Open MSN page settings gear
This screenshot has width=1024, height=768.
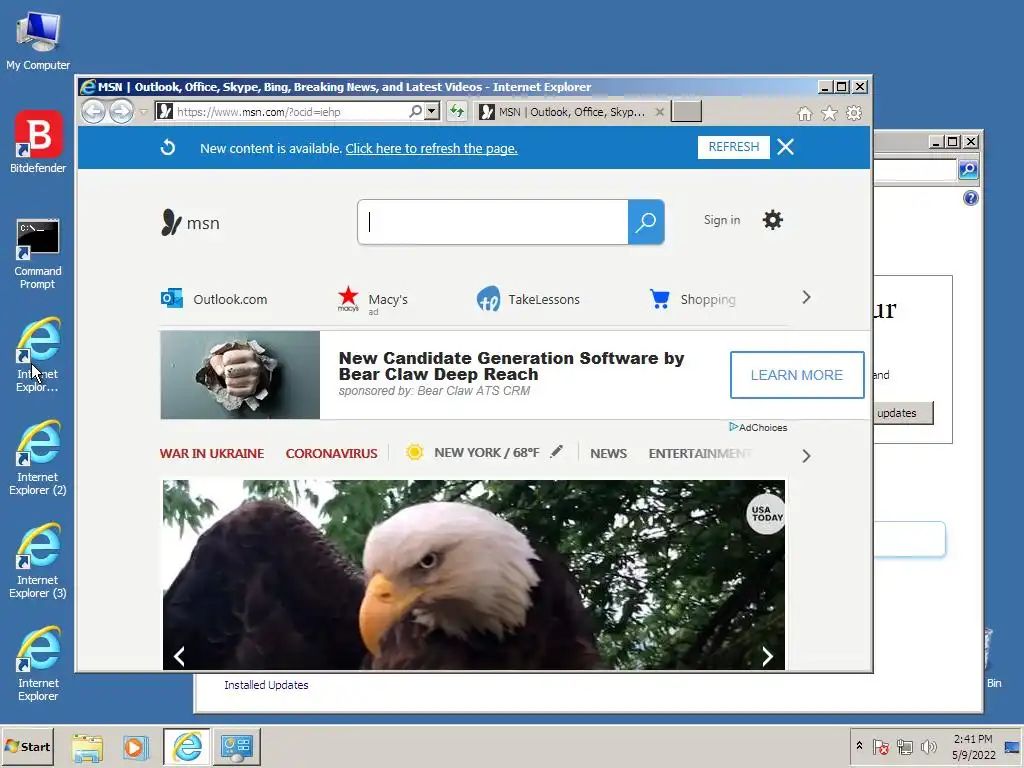pyautogui.click(x=773, y=220)
